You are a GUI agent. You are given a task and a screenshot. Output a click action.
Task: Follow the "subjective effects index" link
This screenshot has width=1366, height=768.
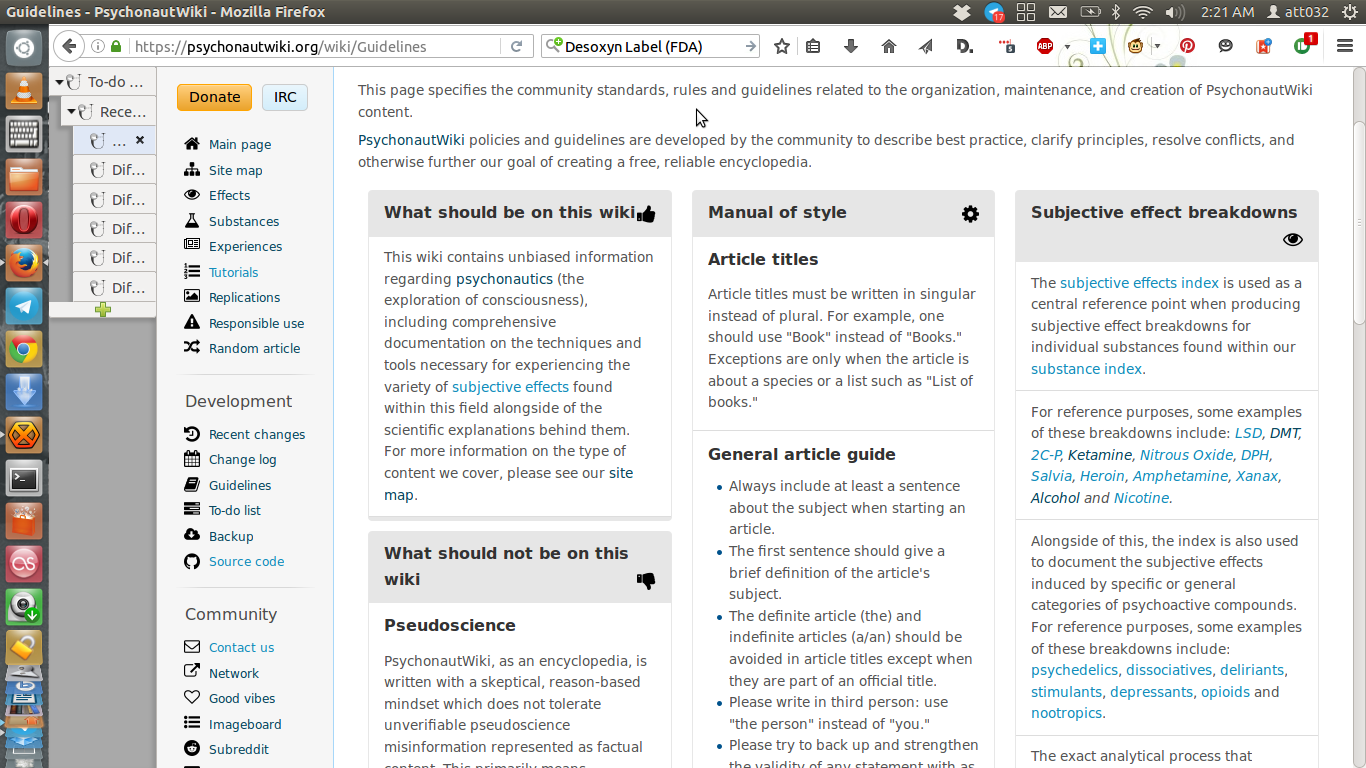(1139, 283)
